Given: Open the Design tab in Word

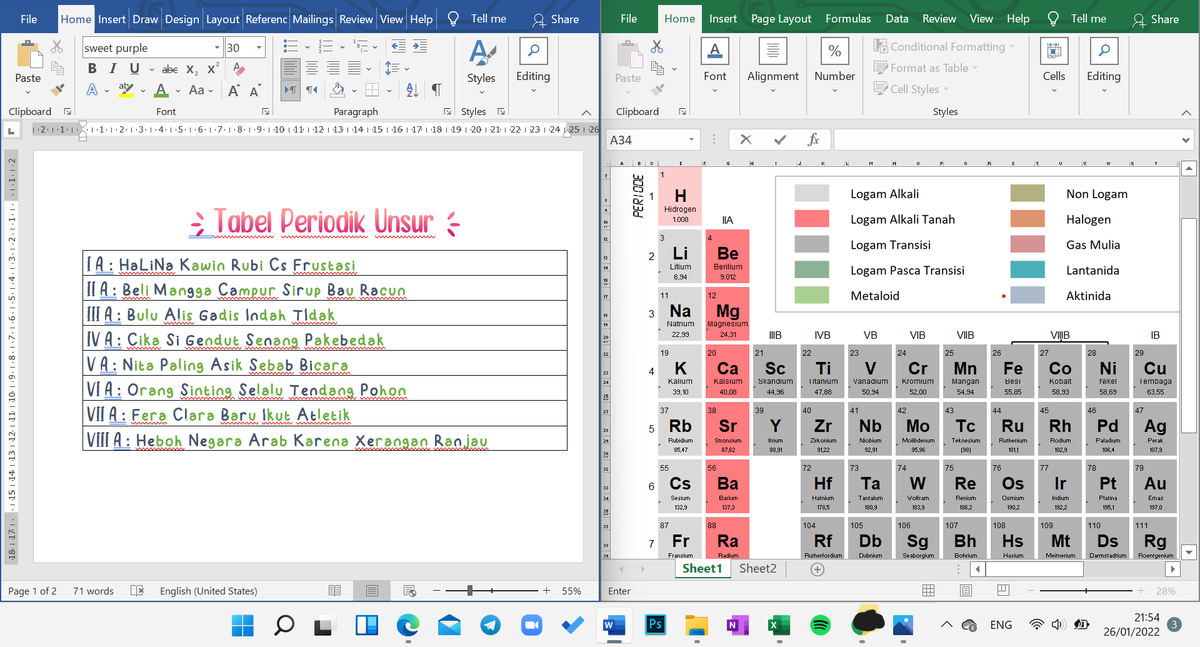Looking at the screenshot, I should (182, 19).
